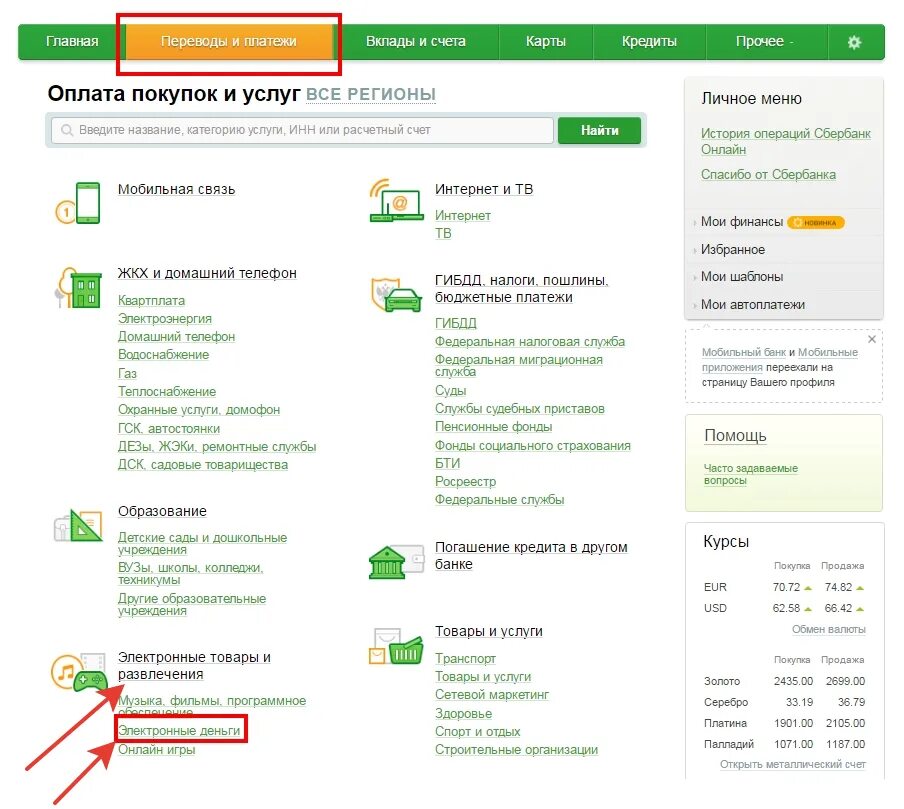This screenshot has width=904, height=809.
Task: Click the service search input field
Action: pyautogui.click(x=302, y=130)
